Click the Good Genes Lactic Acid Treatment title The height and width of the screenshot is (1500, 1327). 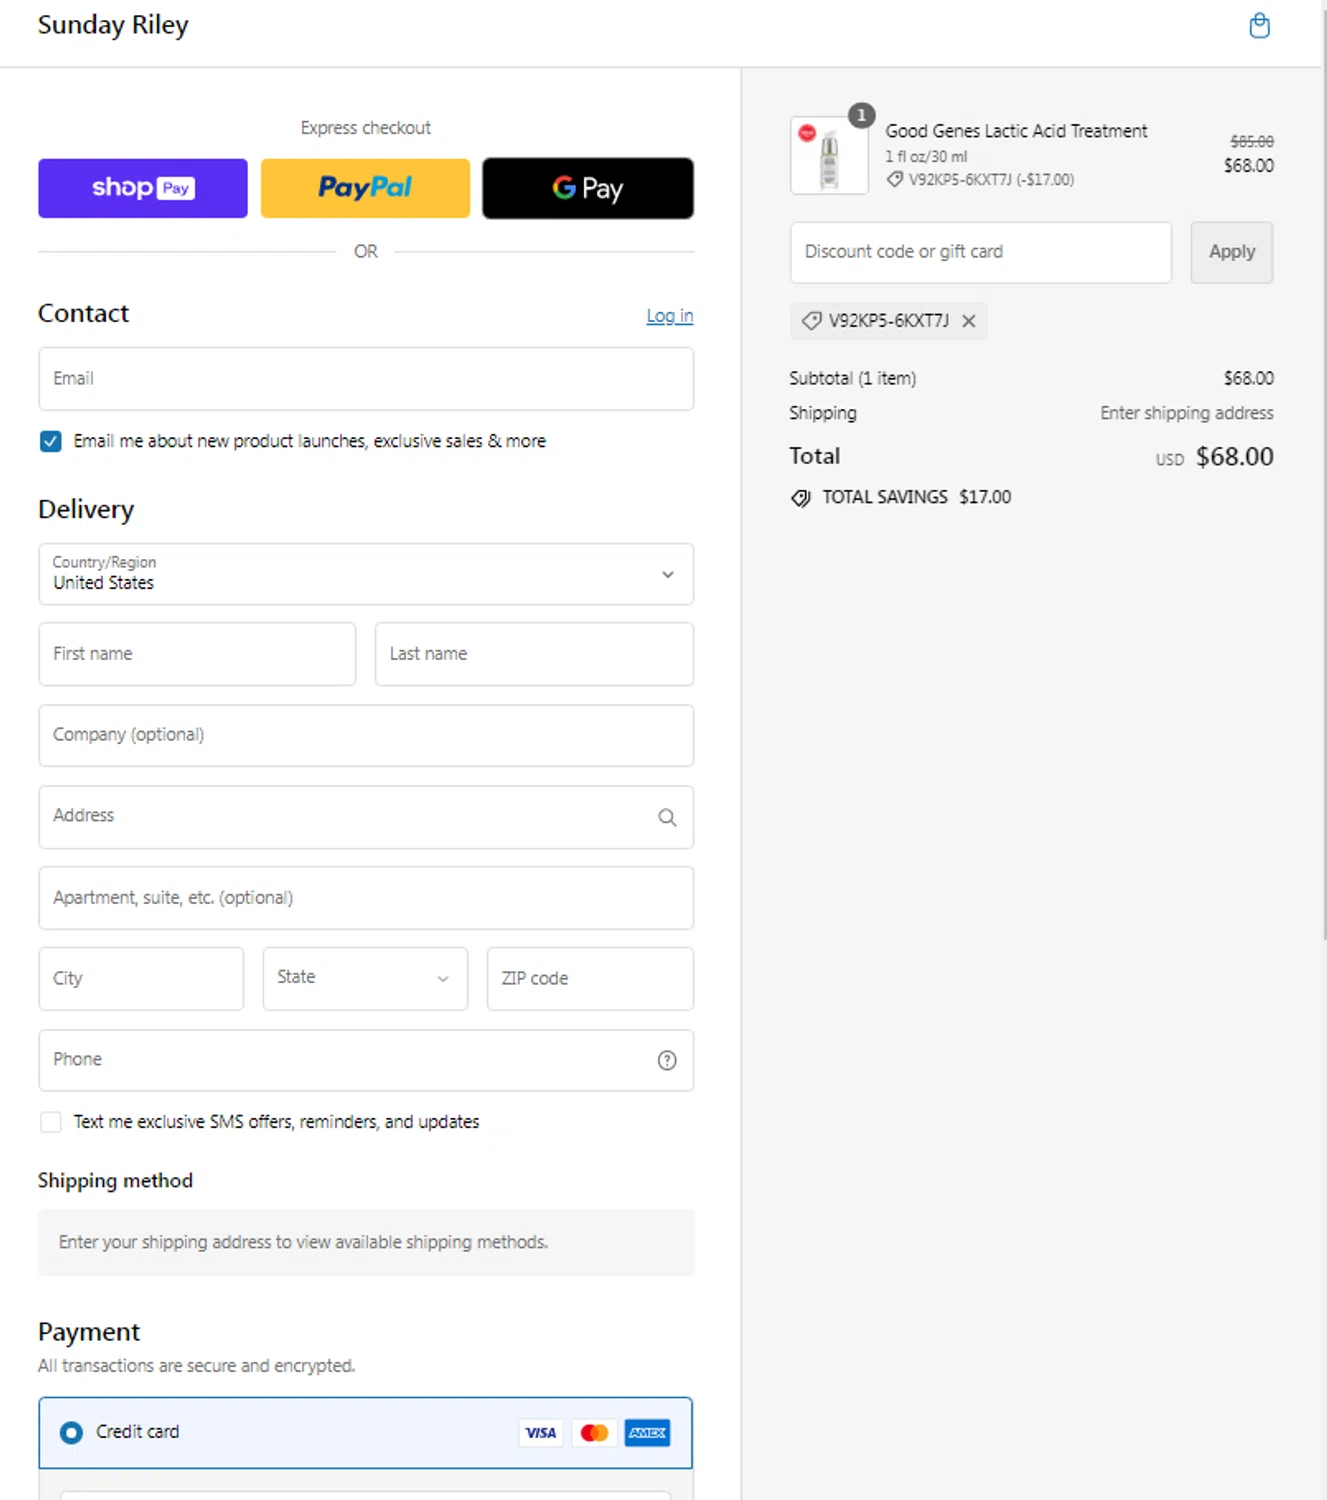tap(1016, 131)
